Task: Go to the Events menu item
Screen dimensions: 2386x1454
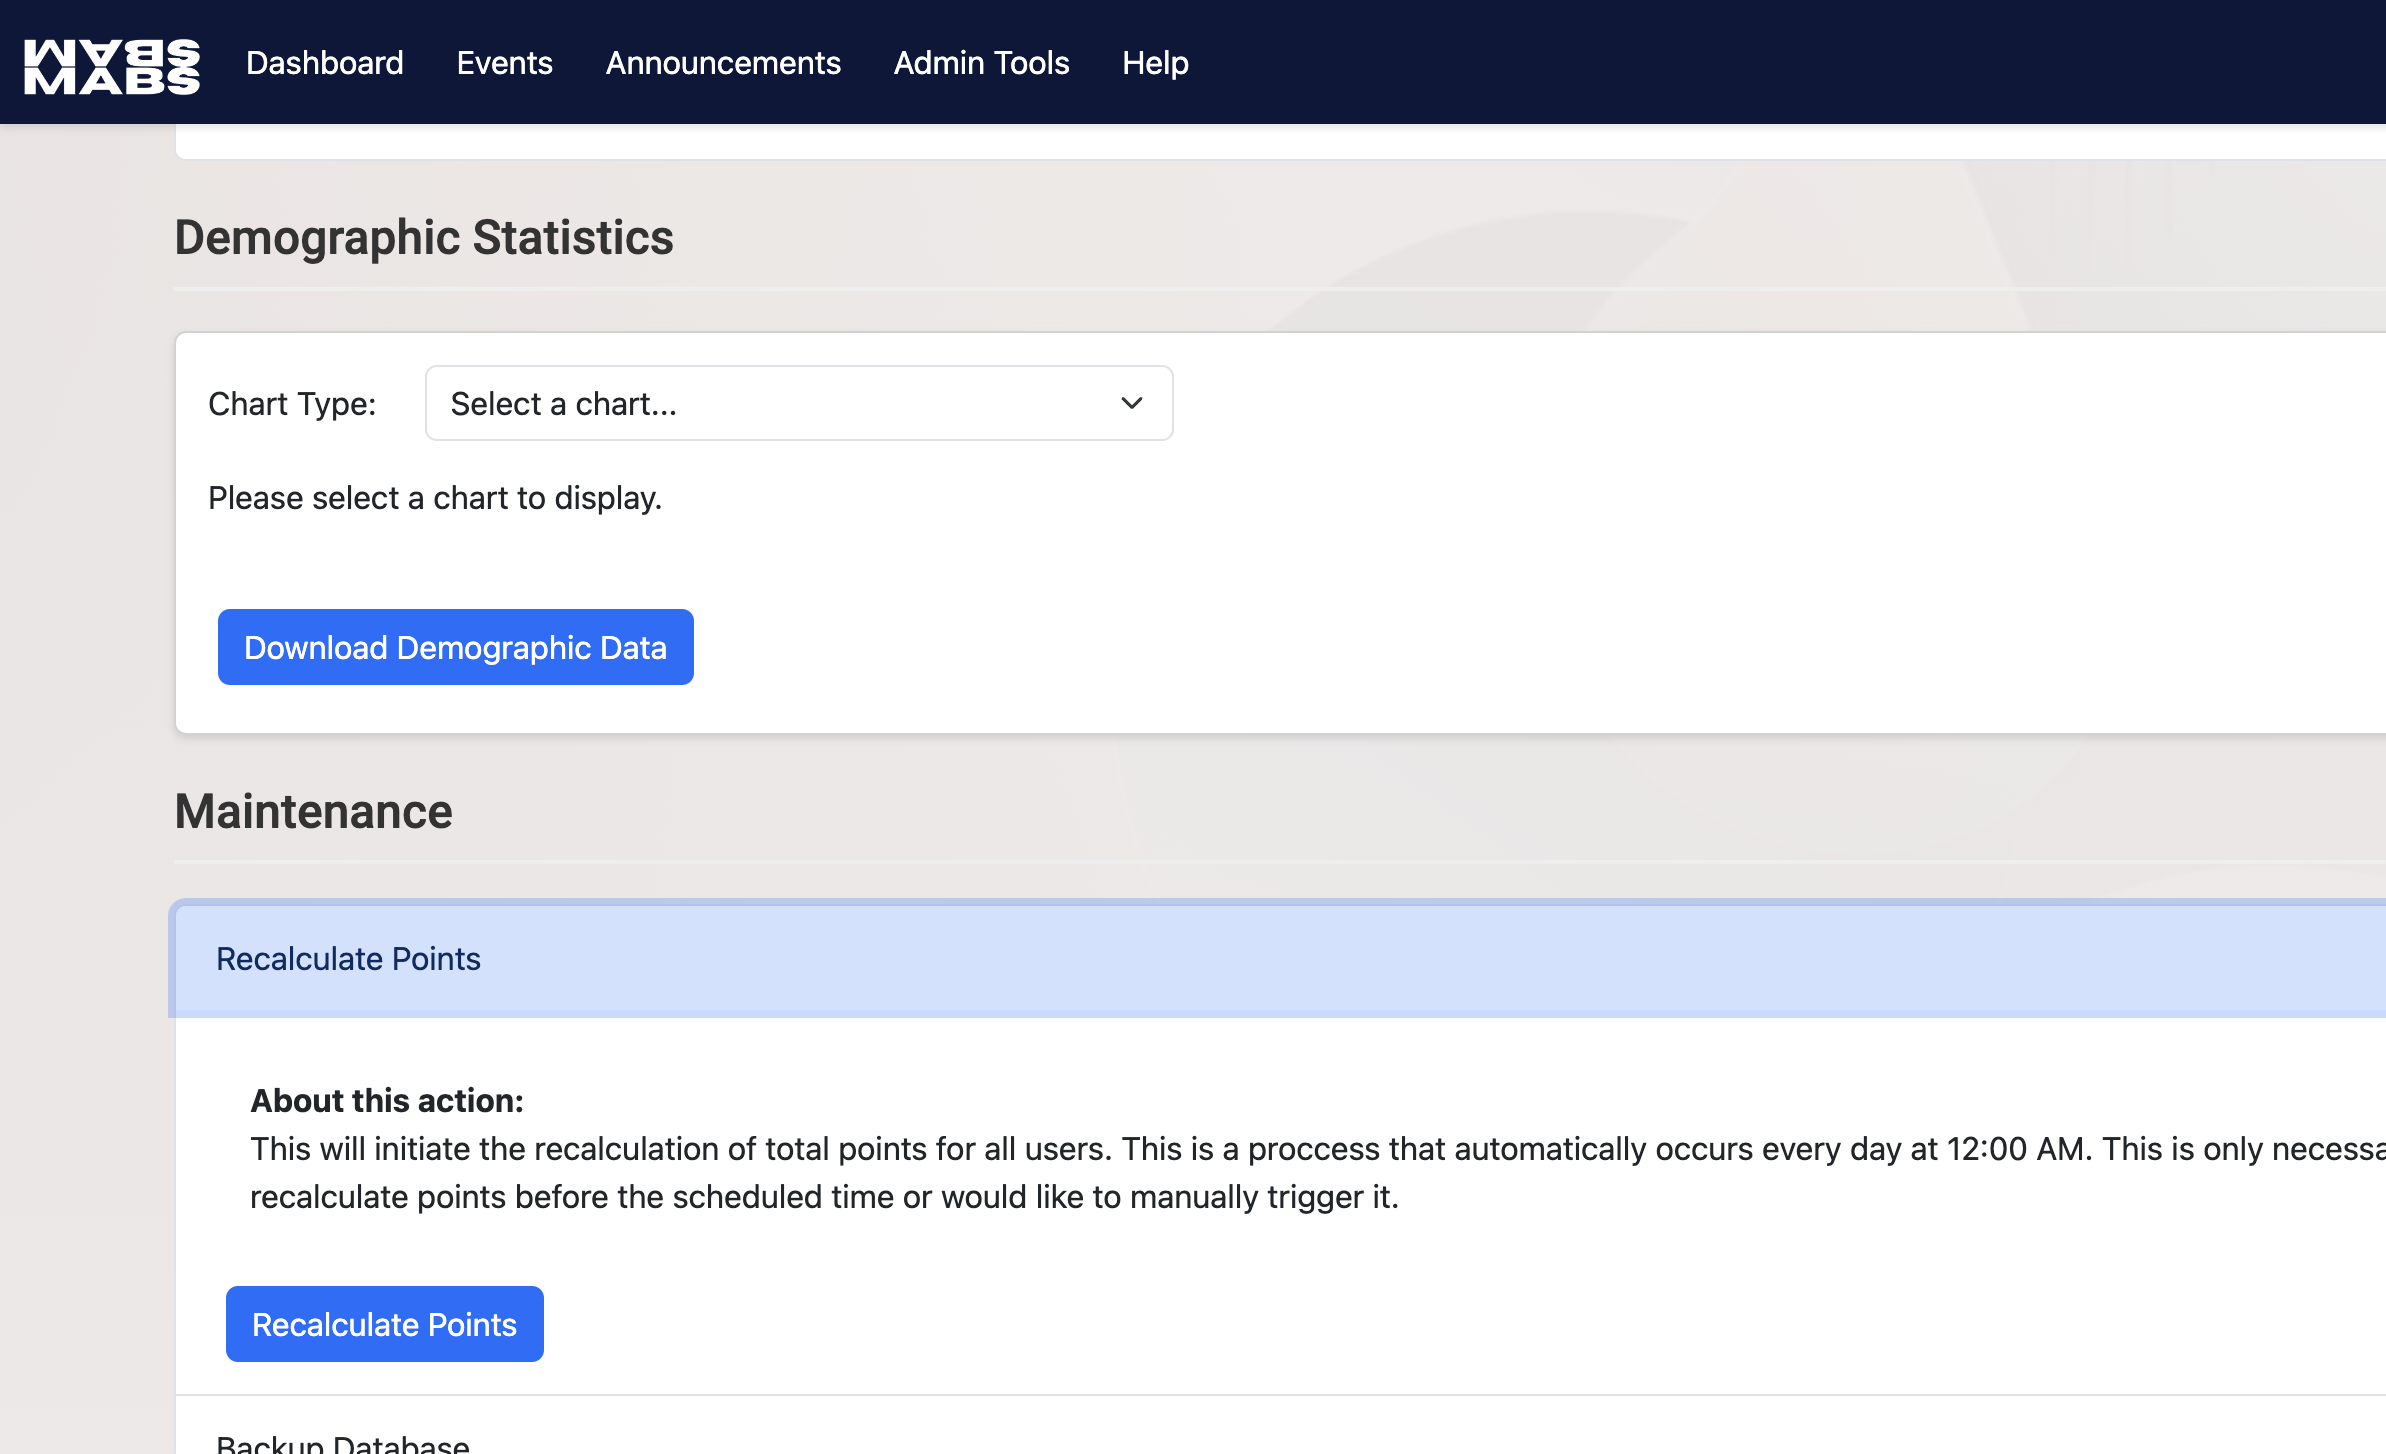Action: tap(504, 63)
